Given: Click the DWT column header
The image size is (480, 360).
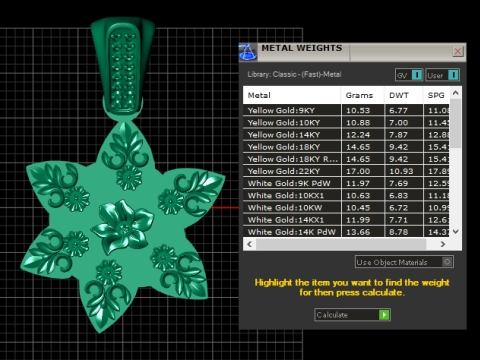Looking at the screenshot, I should (404, 95).
